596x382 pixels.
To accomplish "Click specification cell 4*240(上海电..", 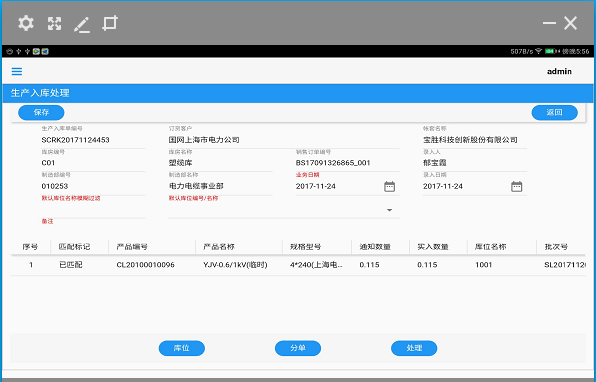I will [316, 265].
